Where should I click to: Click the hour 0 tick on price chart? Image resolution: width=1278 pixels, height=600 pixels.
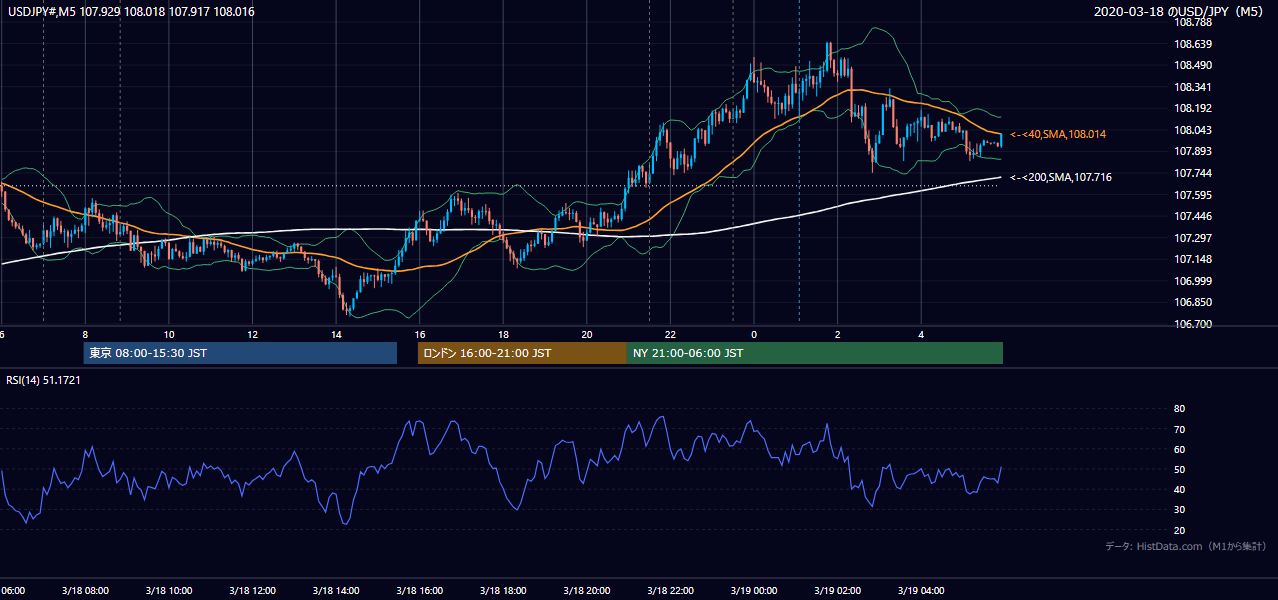[x=754, y=334]
